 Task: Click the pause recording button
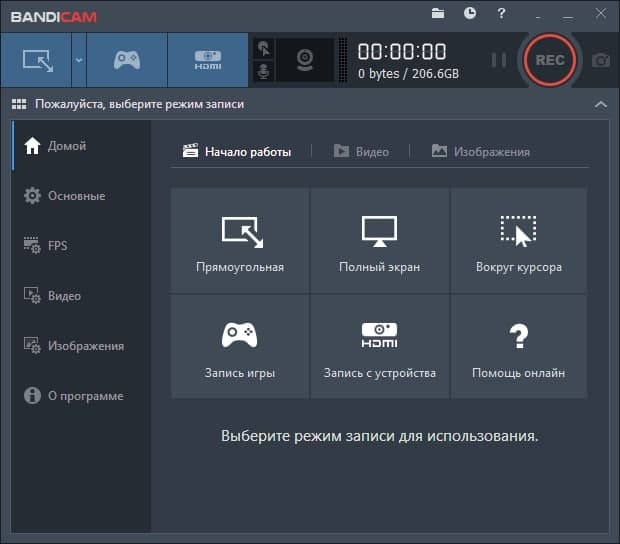pos(498,60)
